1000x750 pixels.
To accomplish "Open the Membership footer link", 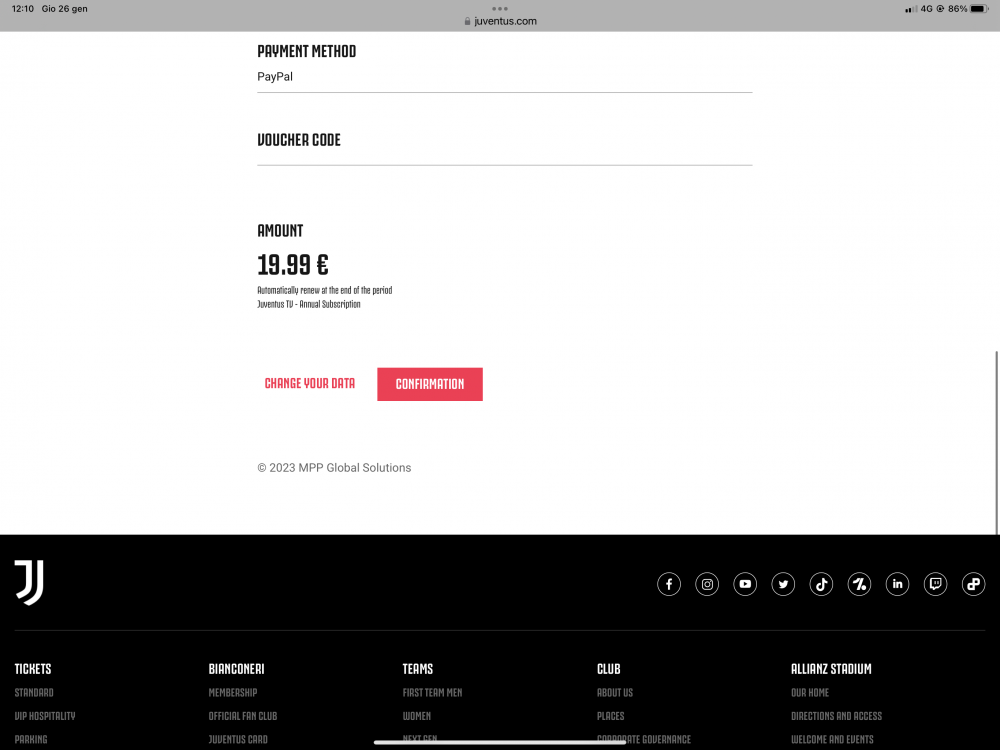I will point(233,693).
